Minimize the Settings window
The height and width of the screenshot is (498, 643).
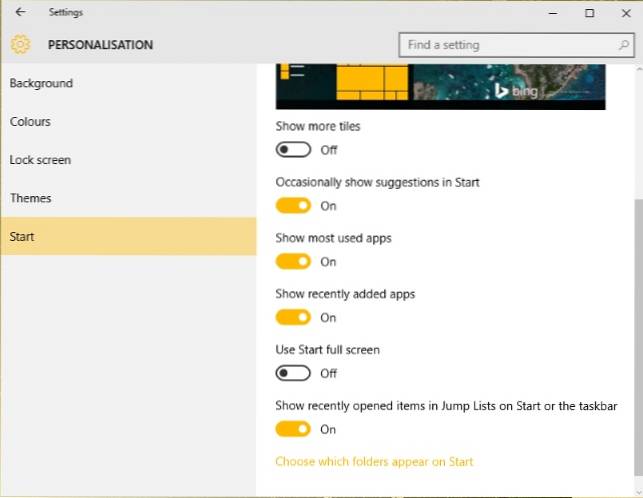click(x=553, y=13)
